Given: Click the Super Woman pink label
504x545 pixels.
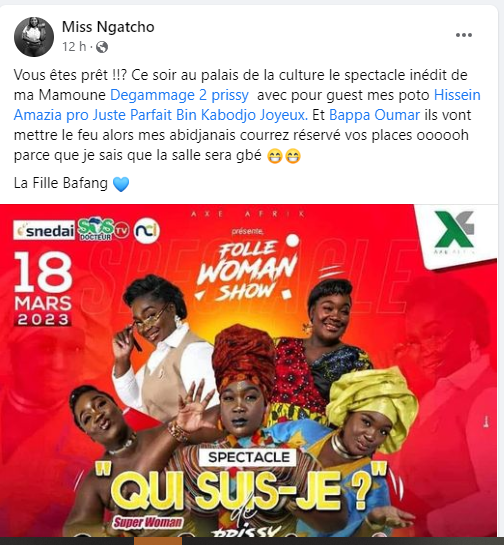Looking at the screenshot, I should (x=148, y=522).
